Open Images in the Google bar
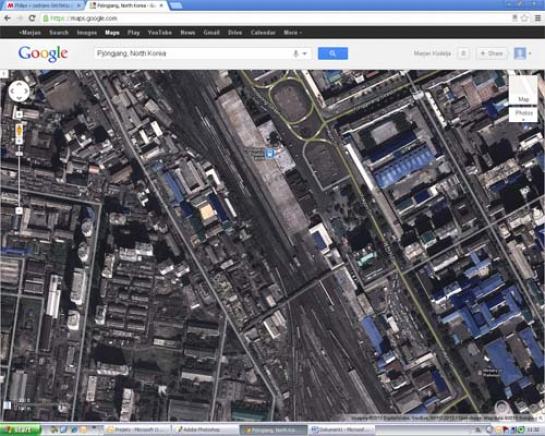 (87, 33)
